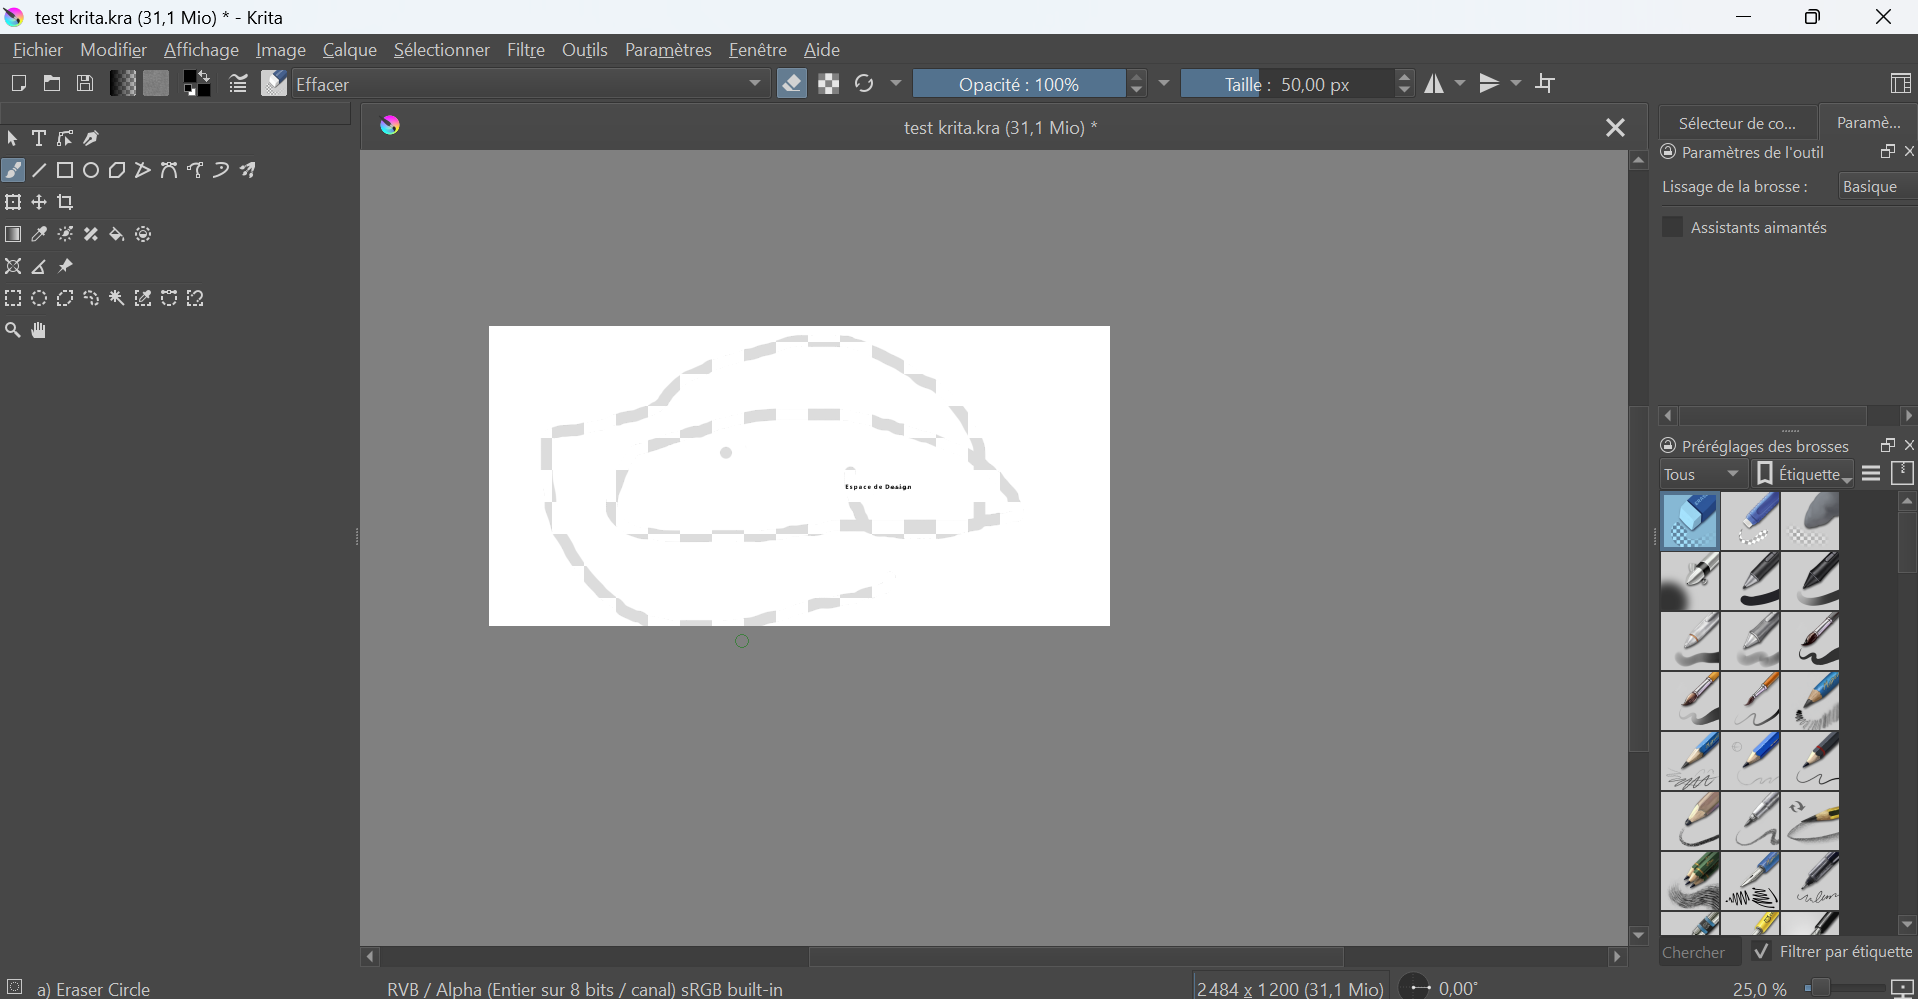Image resolution: width=1918 pixels, height=999 pixels.
Task: Select the Move tool
Action: coord(39,203)
